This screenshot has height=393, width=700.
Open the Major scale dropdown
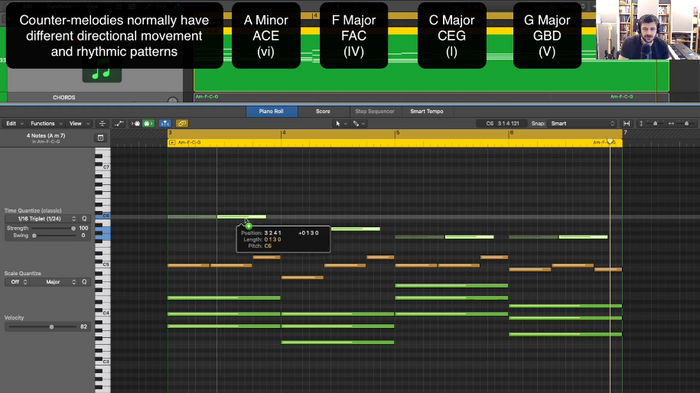[54, 282]
